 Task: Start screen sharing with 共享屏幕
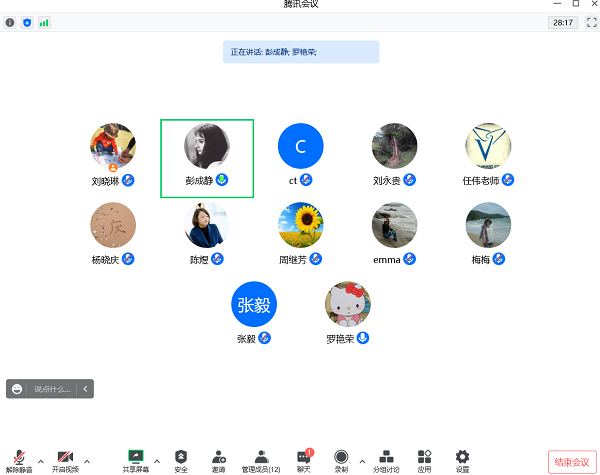tap(136, 459)
